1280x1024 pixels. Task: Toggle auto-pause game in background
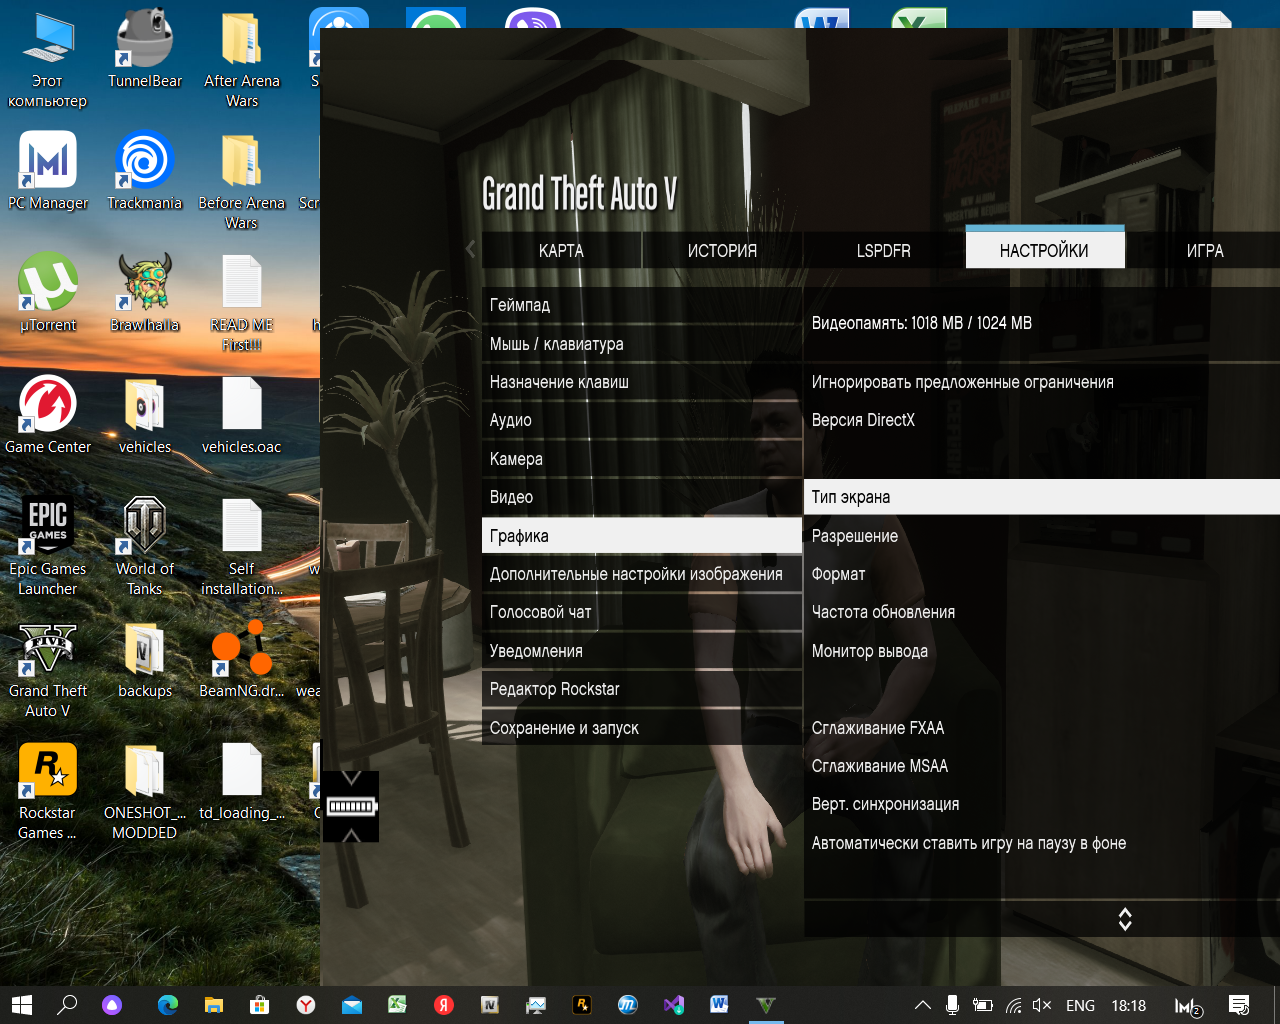[x=1042, y=843]
